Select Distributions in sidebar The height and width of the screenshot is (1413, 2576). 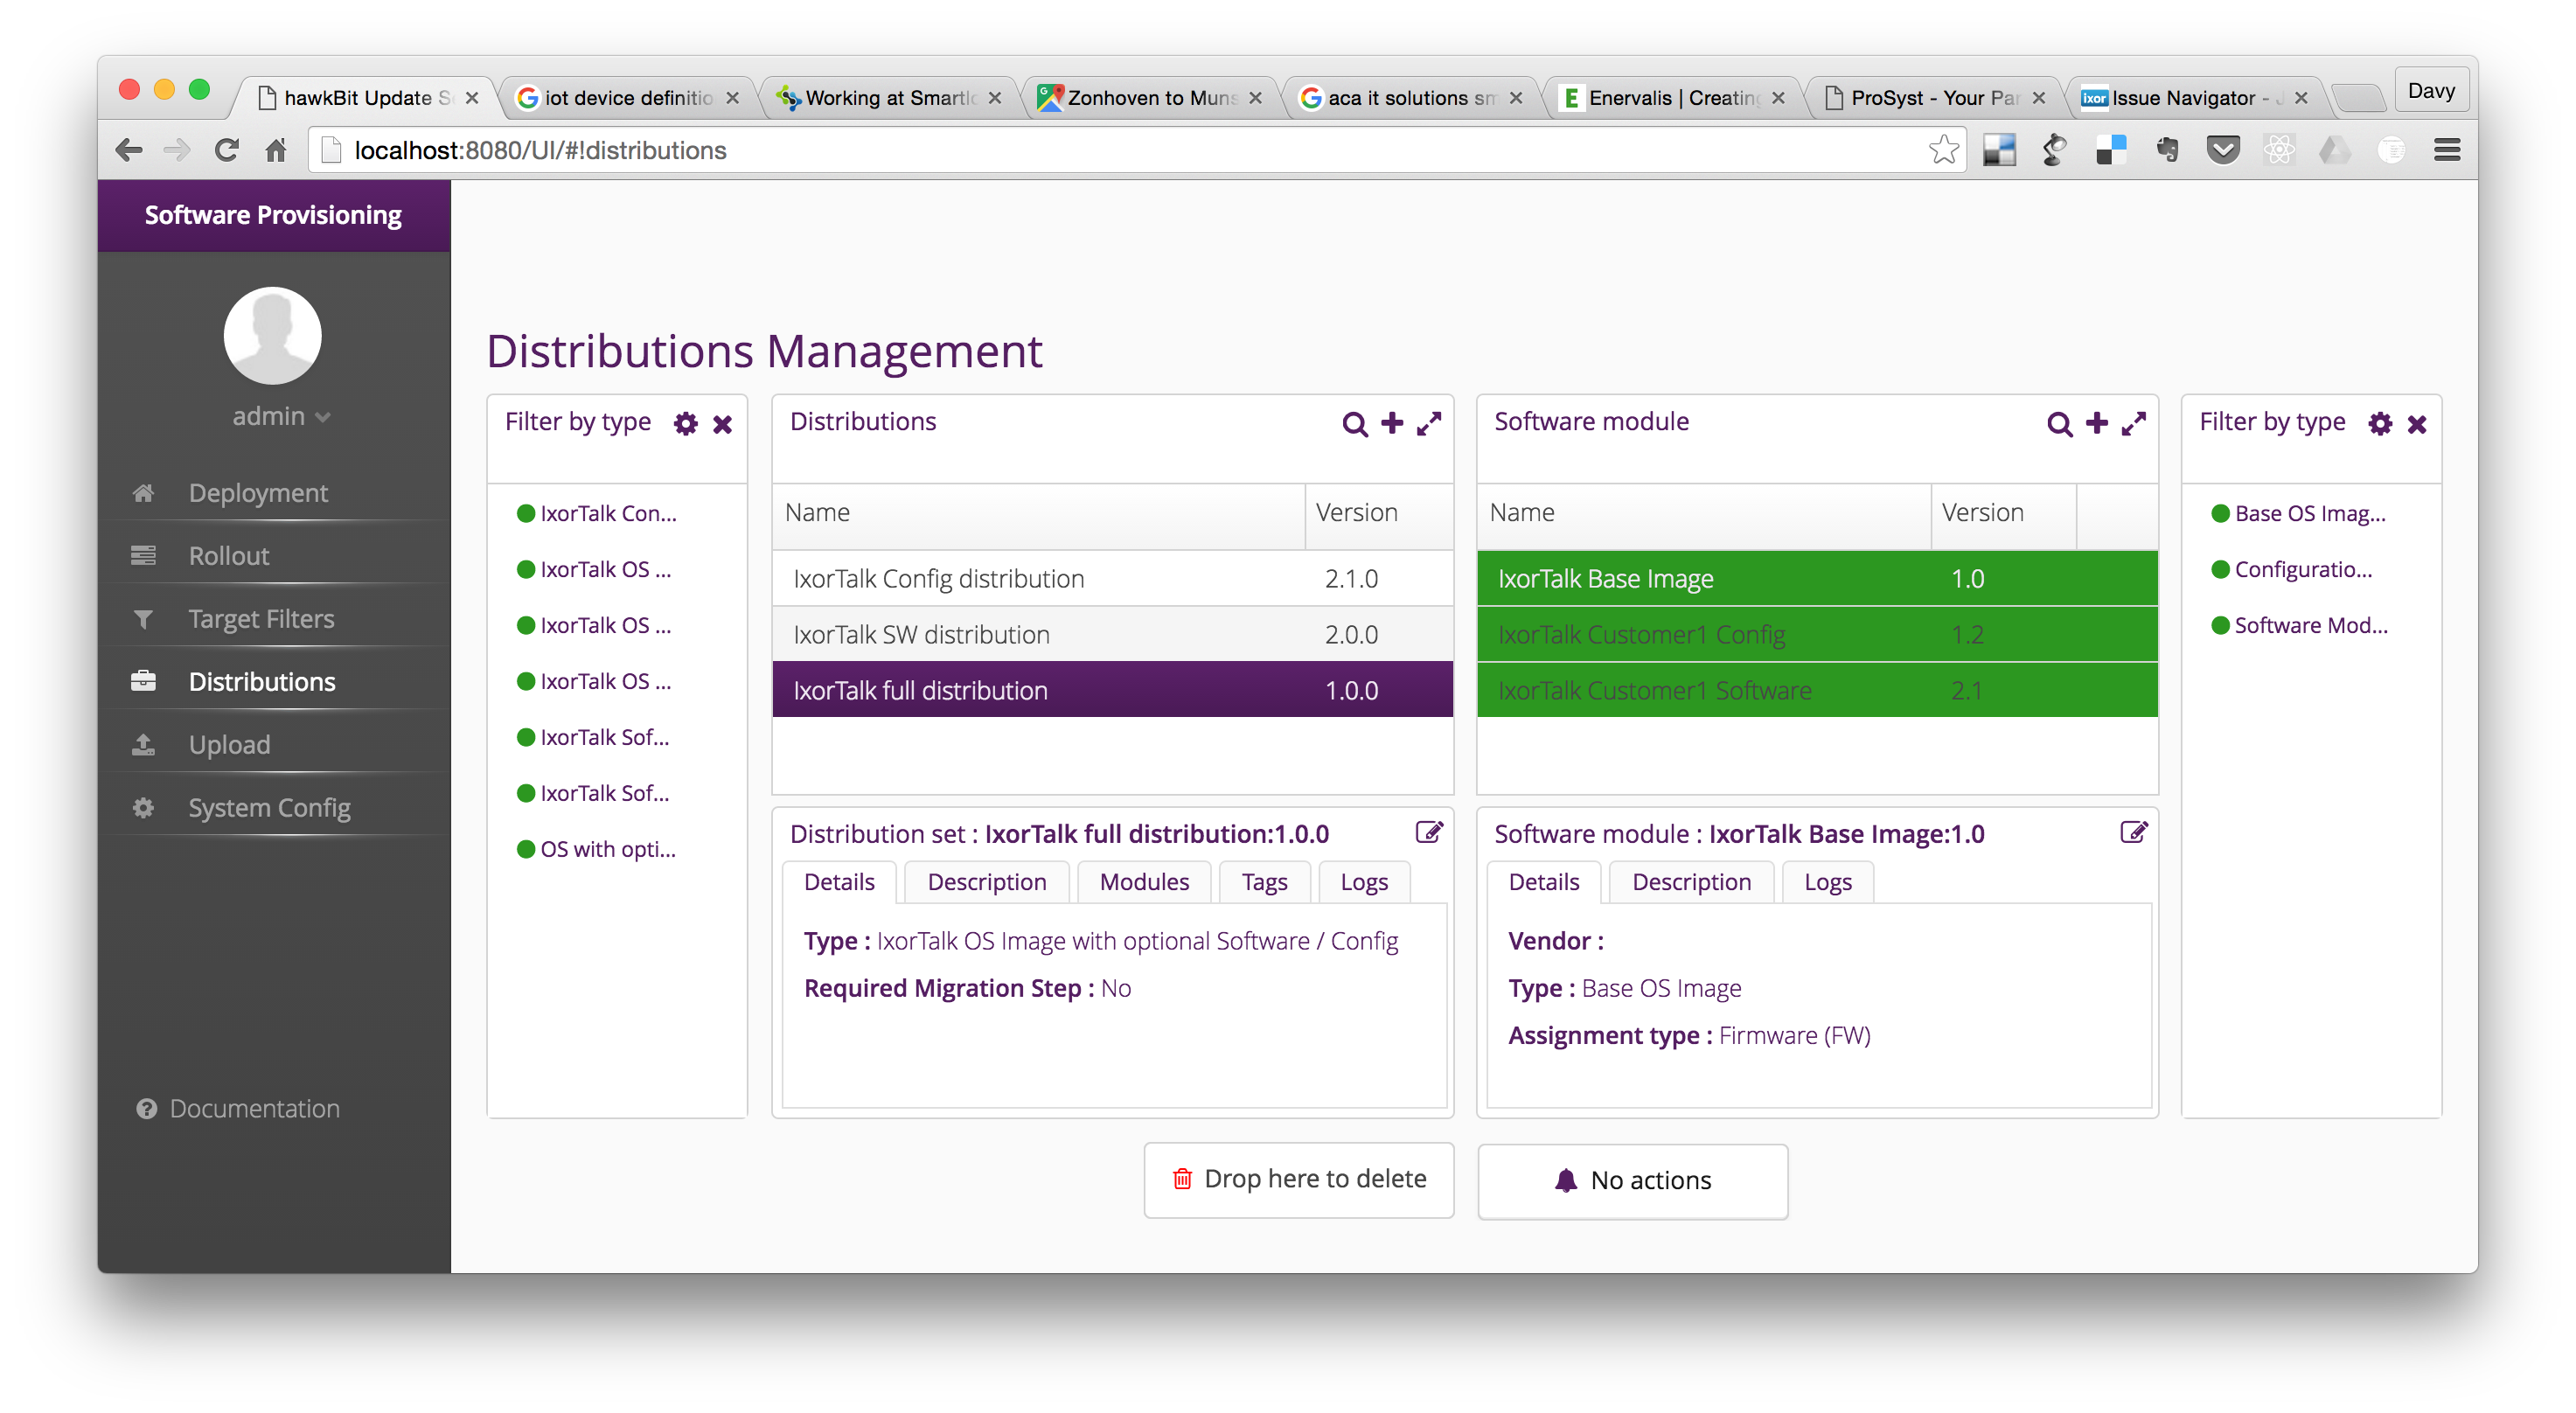pos(262,681)
